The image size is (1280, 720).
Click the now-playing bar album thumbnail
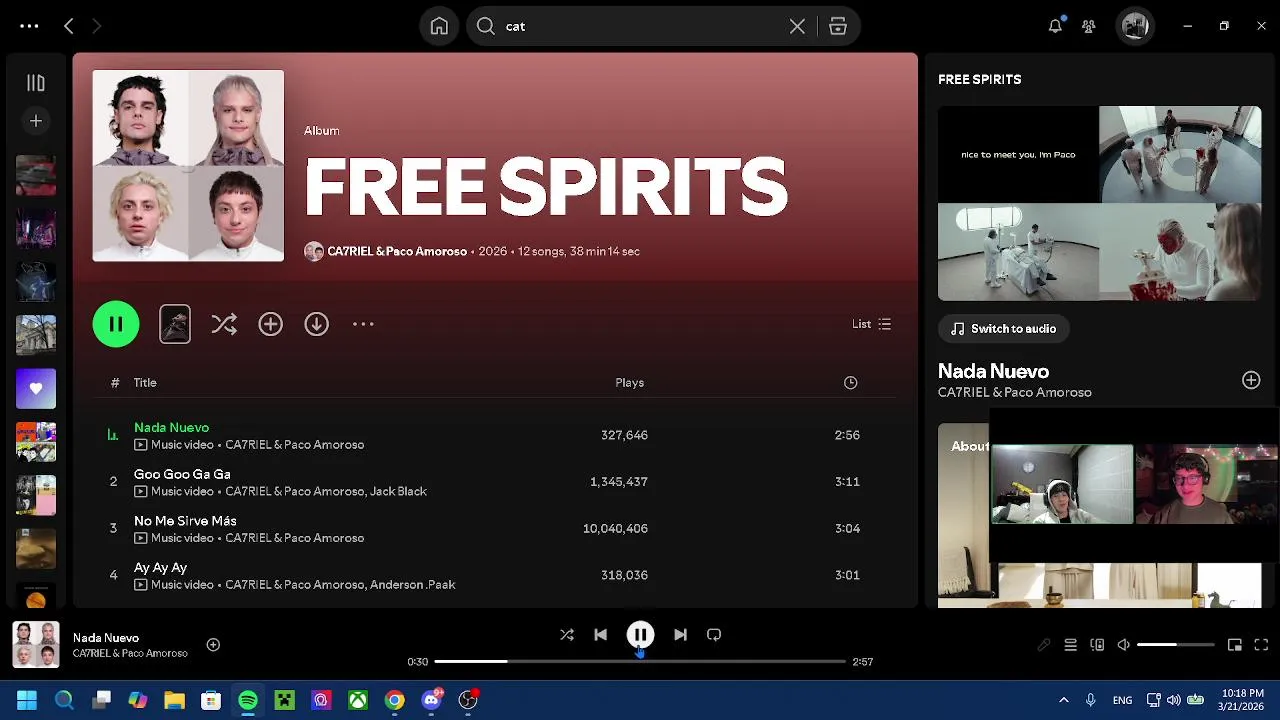[35, 645]
